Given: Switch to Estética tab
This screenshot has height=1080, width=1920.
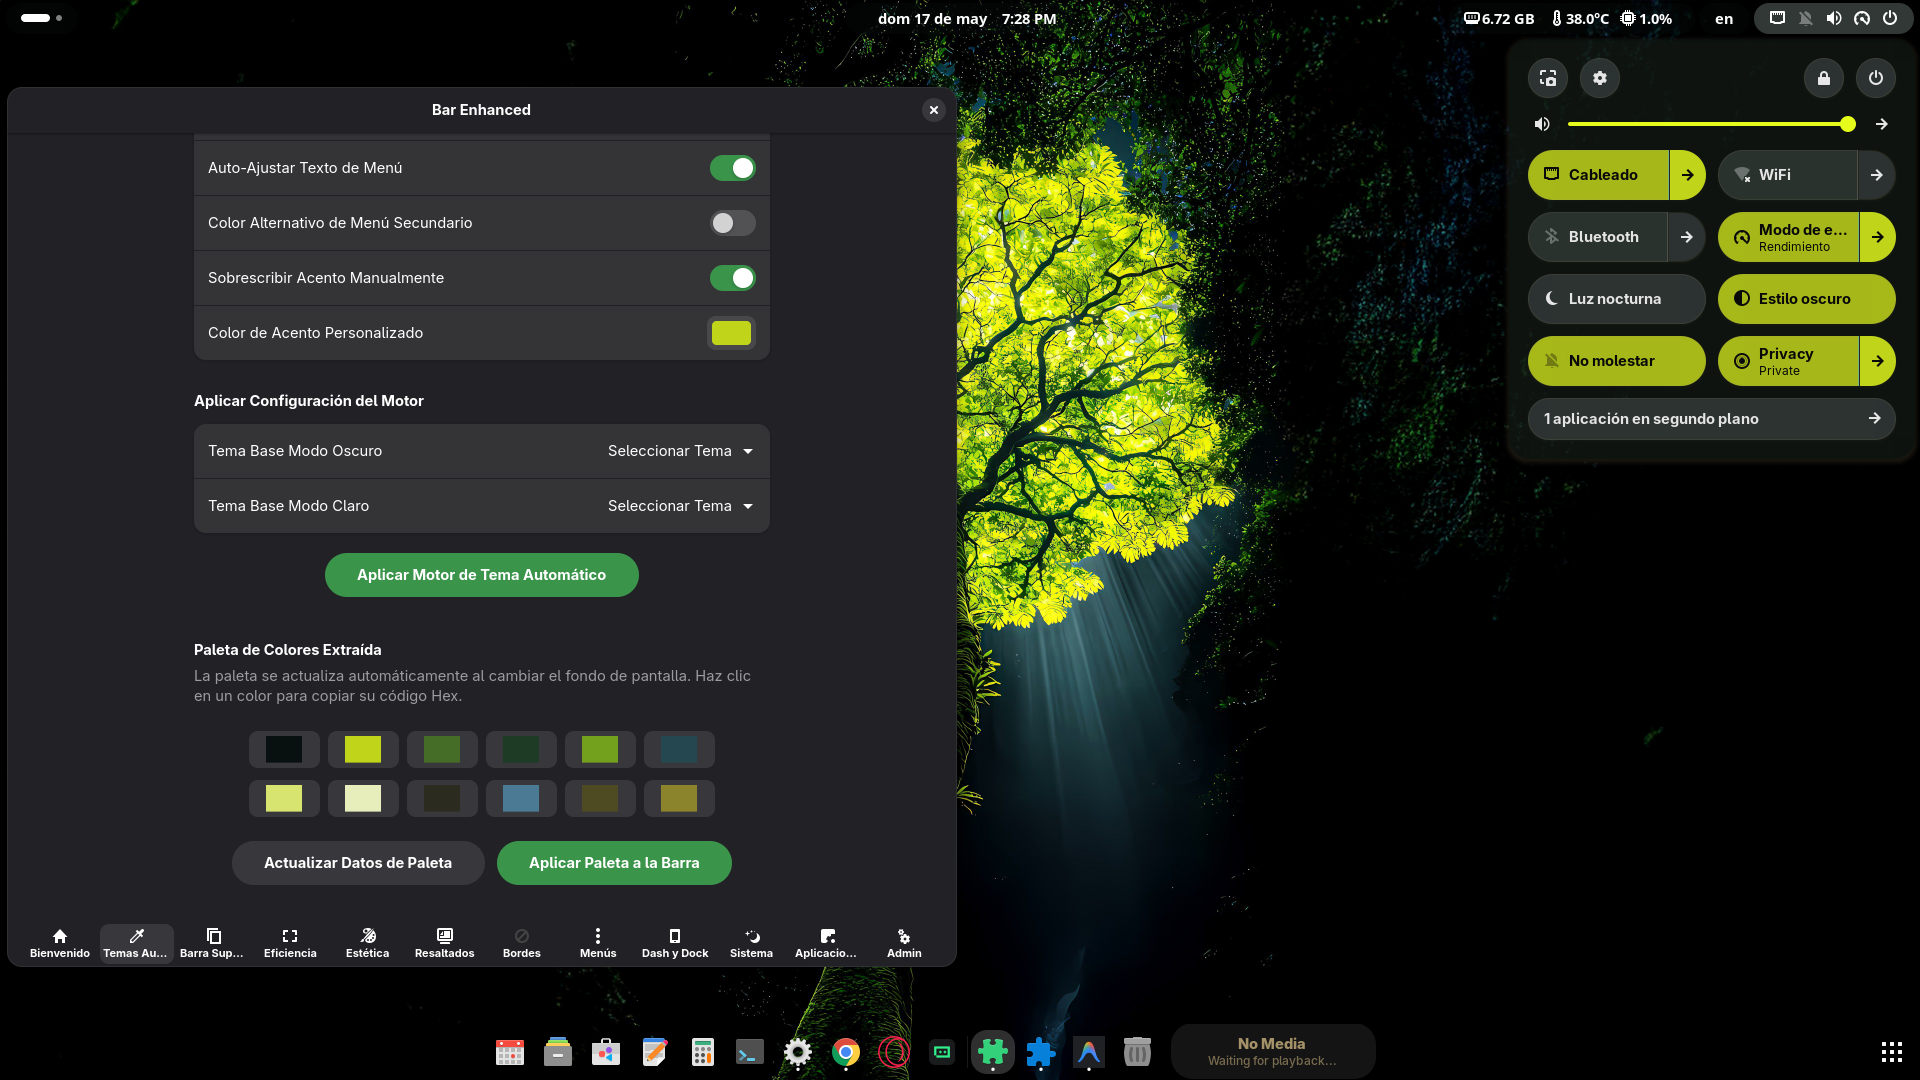Looking at the screenshot, I should 367,943.
